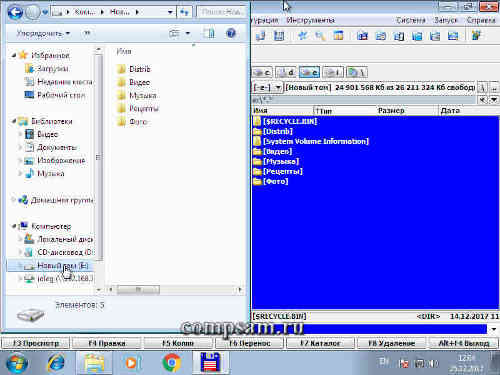Screen dimensions: 500x375
Task: Click the F3 Просмотр button
Action: click(36, 343)
